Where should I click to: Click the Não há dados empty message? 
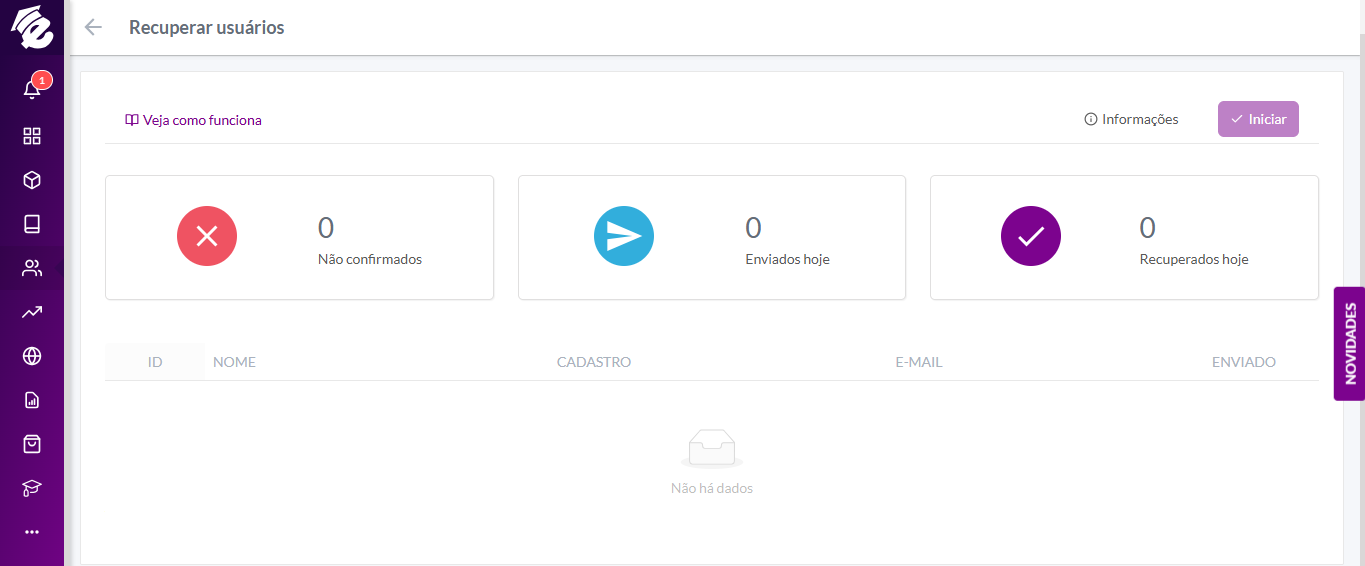click(712, 489)
